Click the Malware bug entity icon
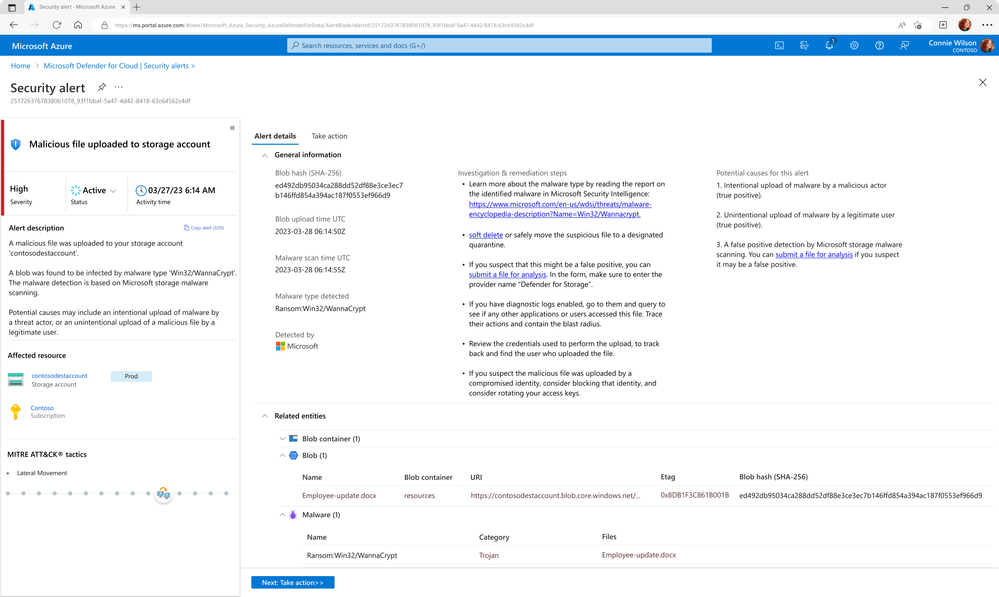Image resolution: width=999 pixels, height=597 pixels. pyautogui.click(x=293, y=515)
